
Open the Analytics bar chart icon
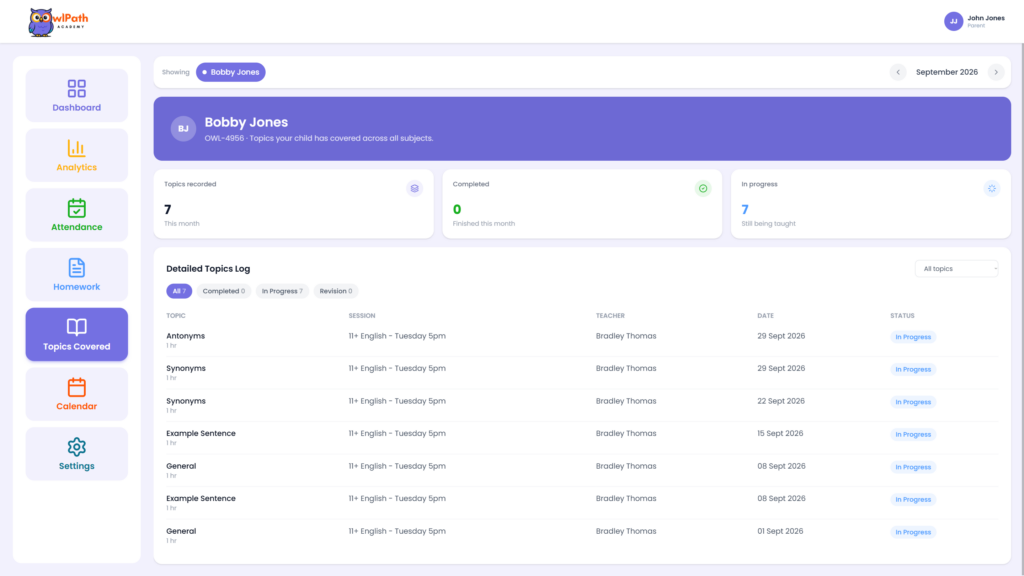coord(76,148)
